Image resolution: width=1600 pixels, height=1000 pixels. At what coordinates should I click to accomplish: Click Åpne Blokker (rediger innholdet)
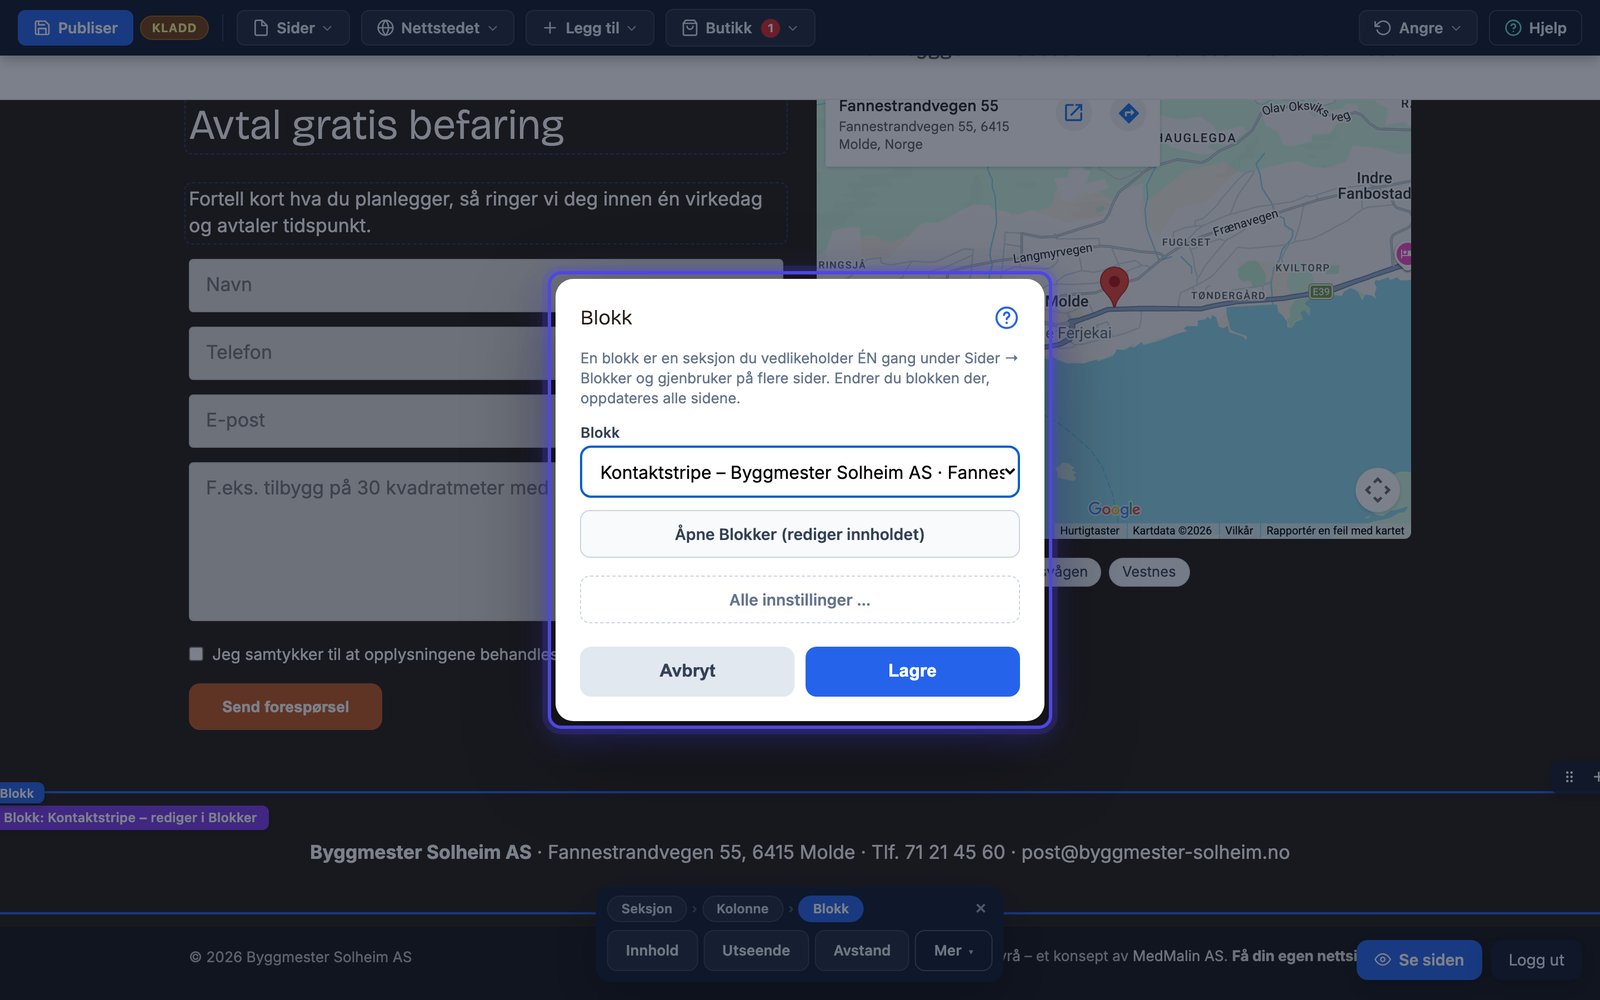[x=800, y=534]
